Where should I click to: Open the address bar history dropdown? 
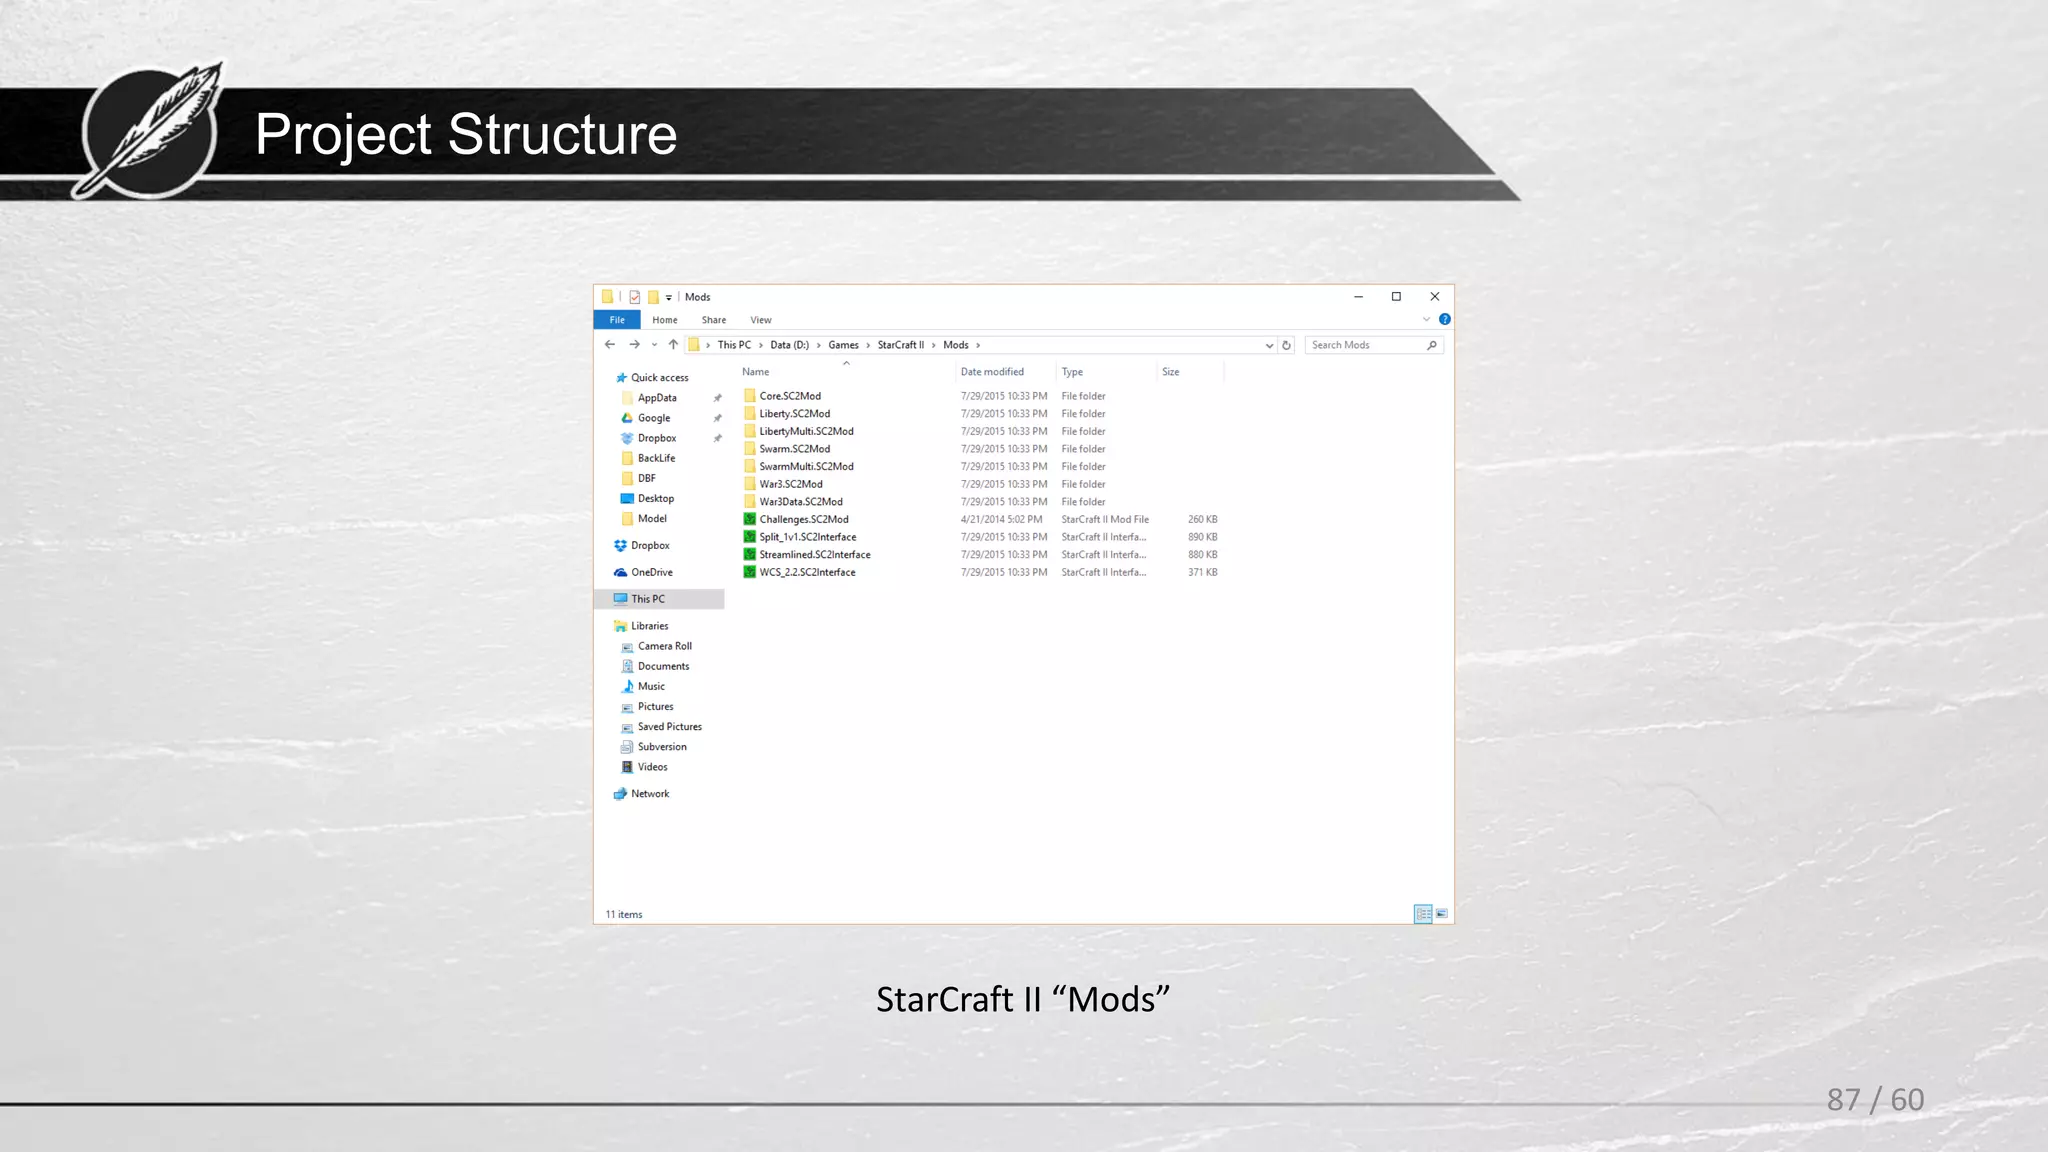1269,345
